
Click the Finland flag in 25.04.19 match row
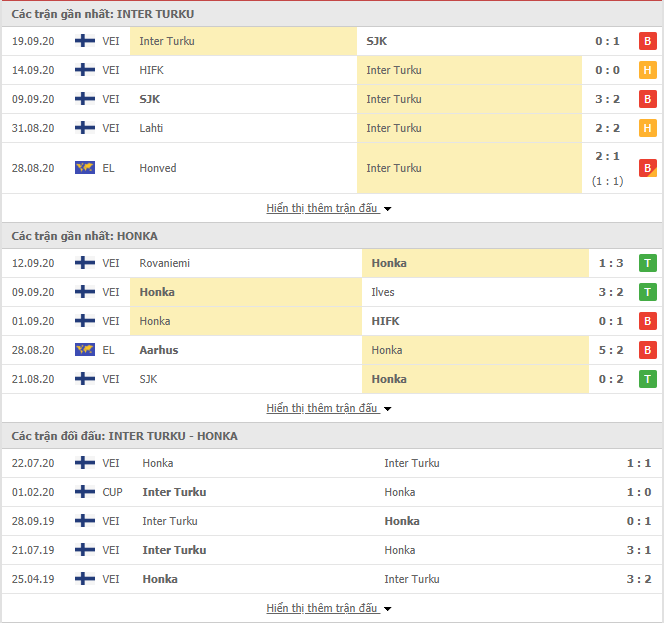[85, 579]
